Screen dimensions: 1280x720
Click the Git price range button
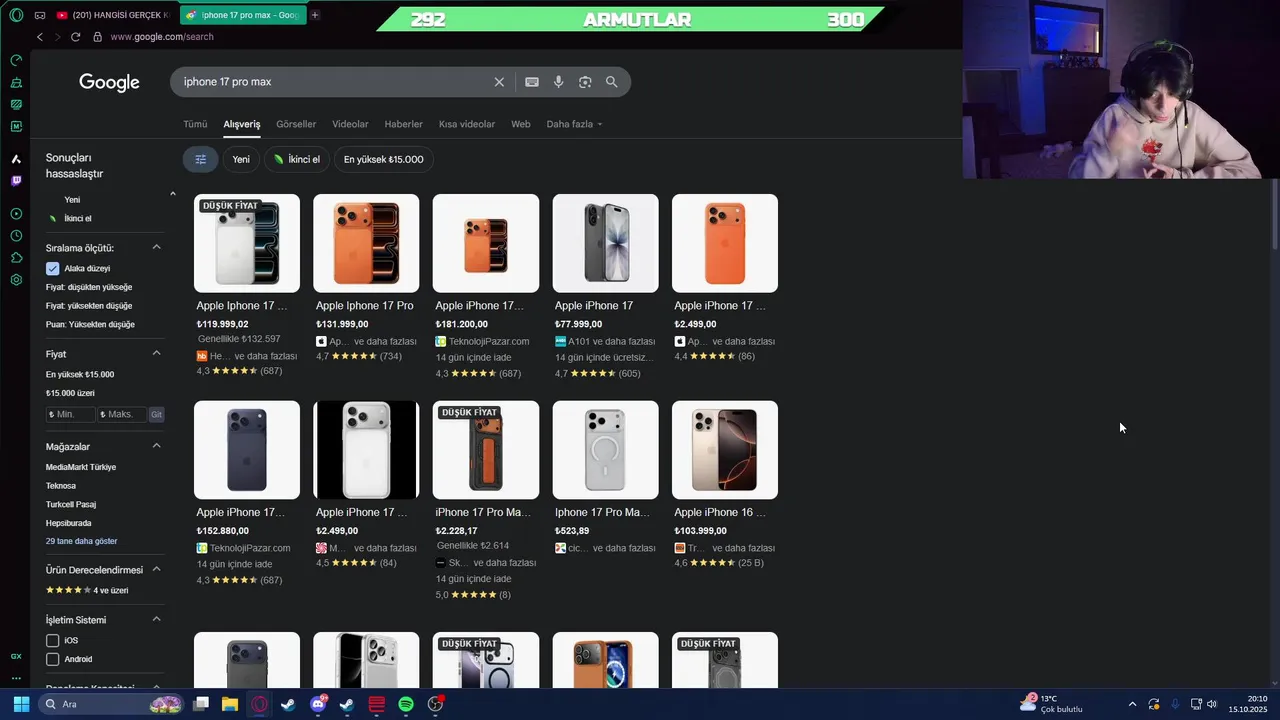click(x=156, y=414)
